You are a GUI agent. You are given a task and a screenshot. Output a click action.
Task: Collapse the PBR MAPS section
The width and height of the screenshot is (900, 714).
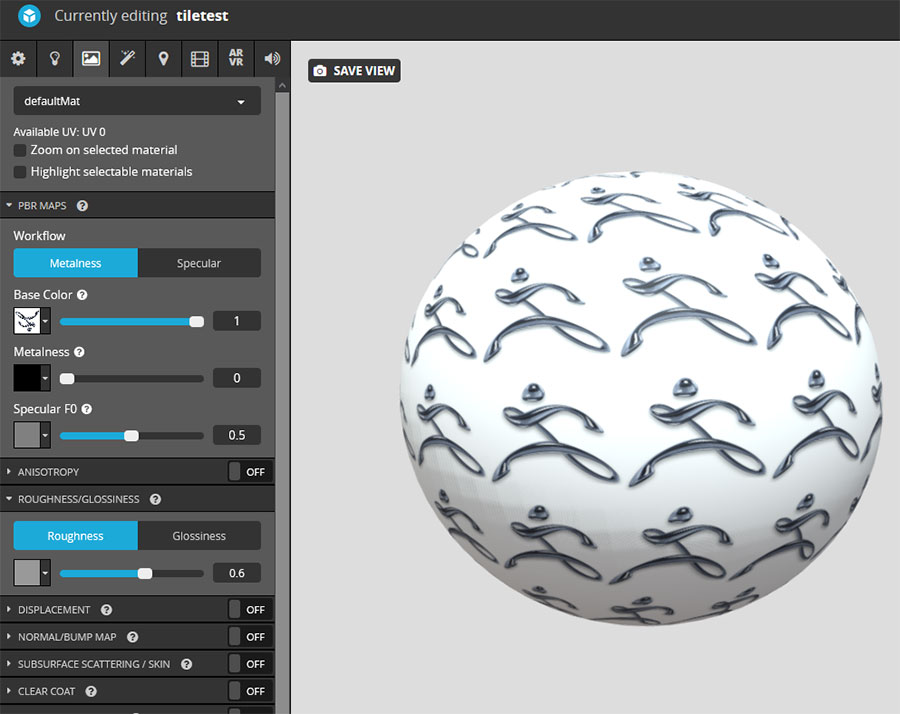point(9,205)
